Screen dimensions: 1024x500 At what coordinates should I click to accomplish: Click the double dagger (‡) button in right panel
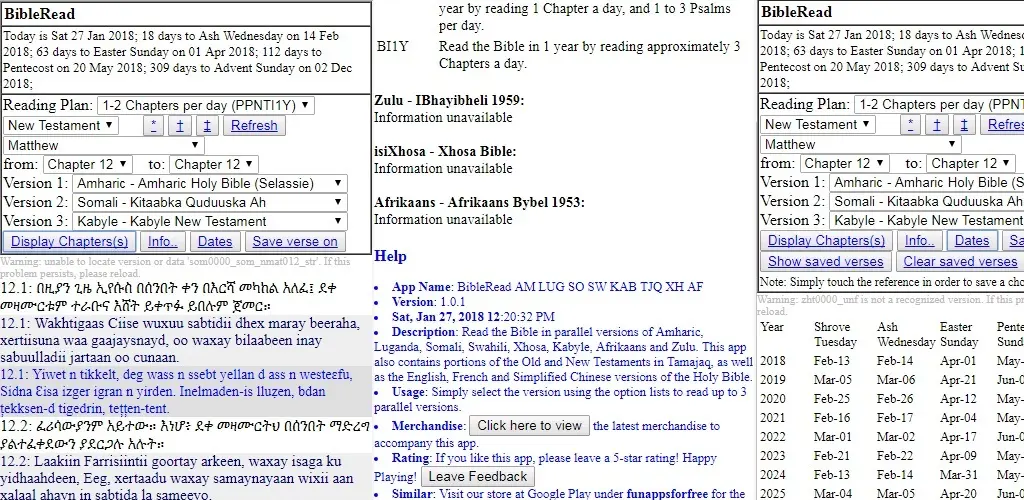pyautogui.click(x=964, y=125)
